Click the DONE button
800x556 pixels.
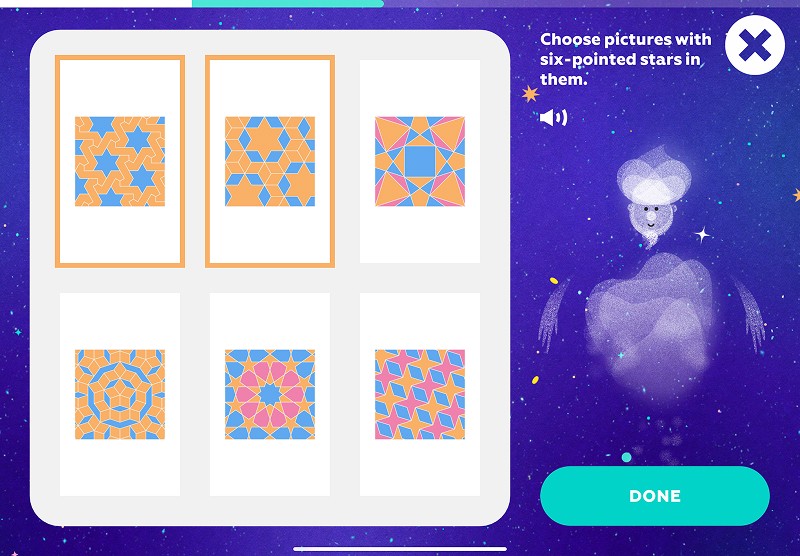pos(655,496)
